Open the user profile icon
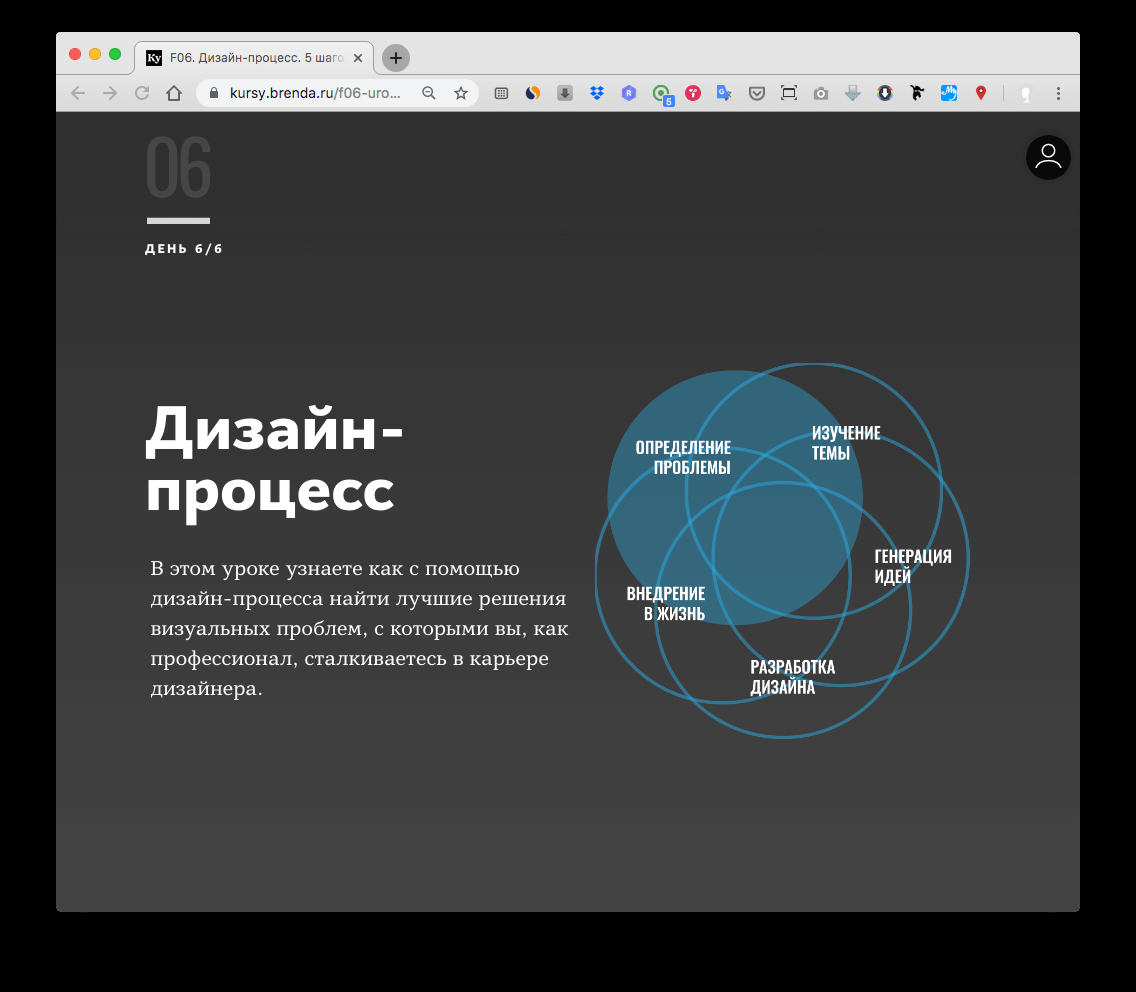Screen dimensions: 1136x992 [x=1047, y=157]
